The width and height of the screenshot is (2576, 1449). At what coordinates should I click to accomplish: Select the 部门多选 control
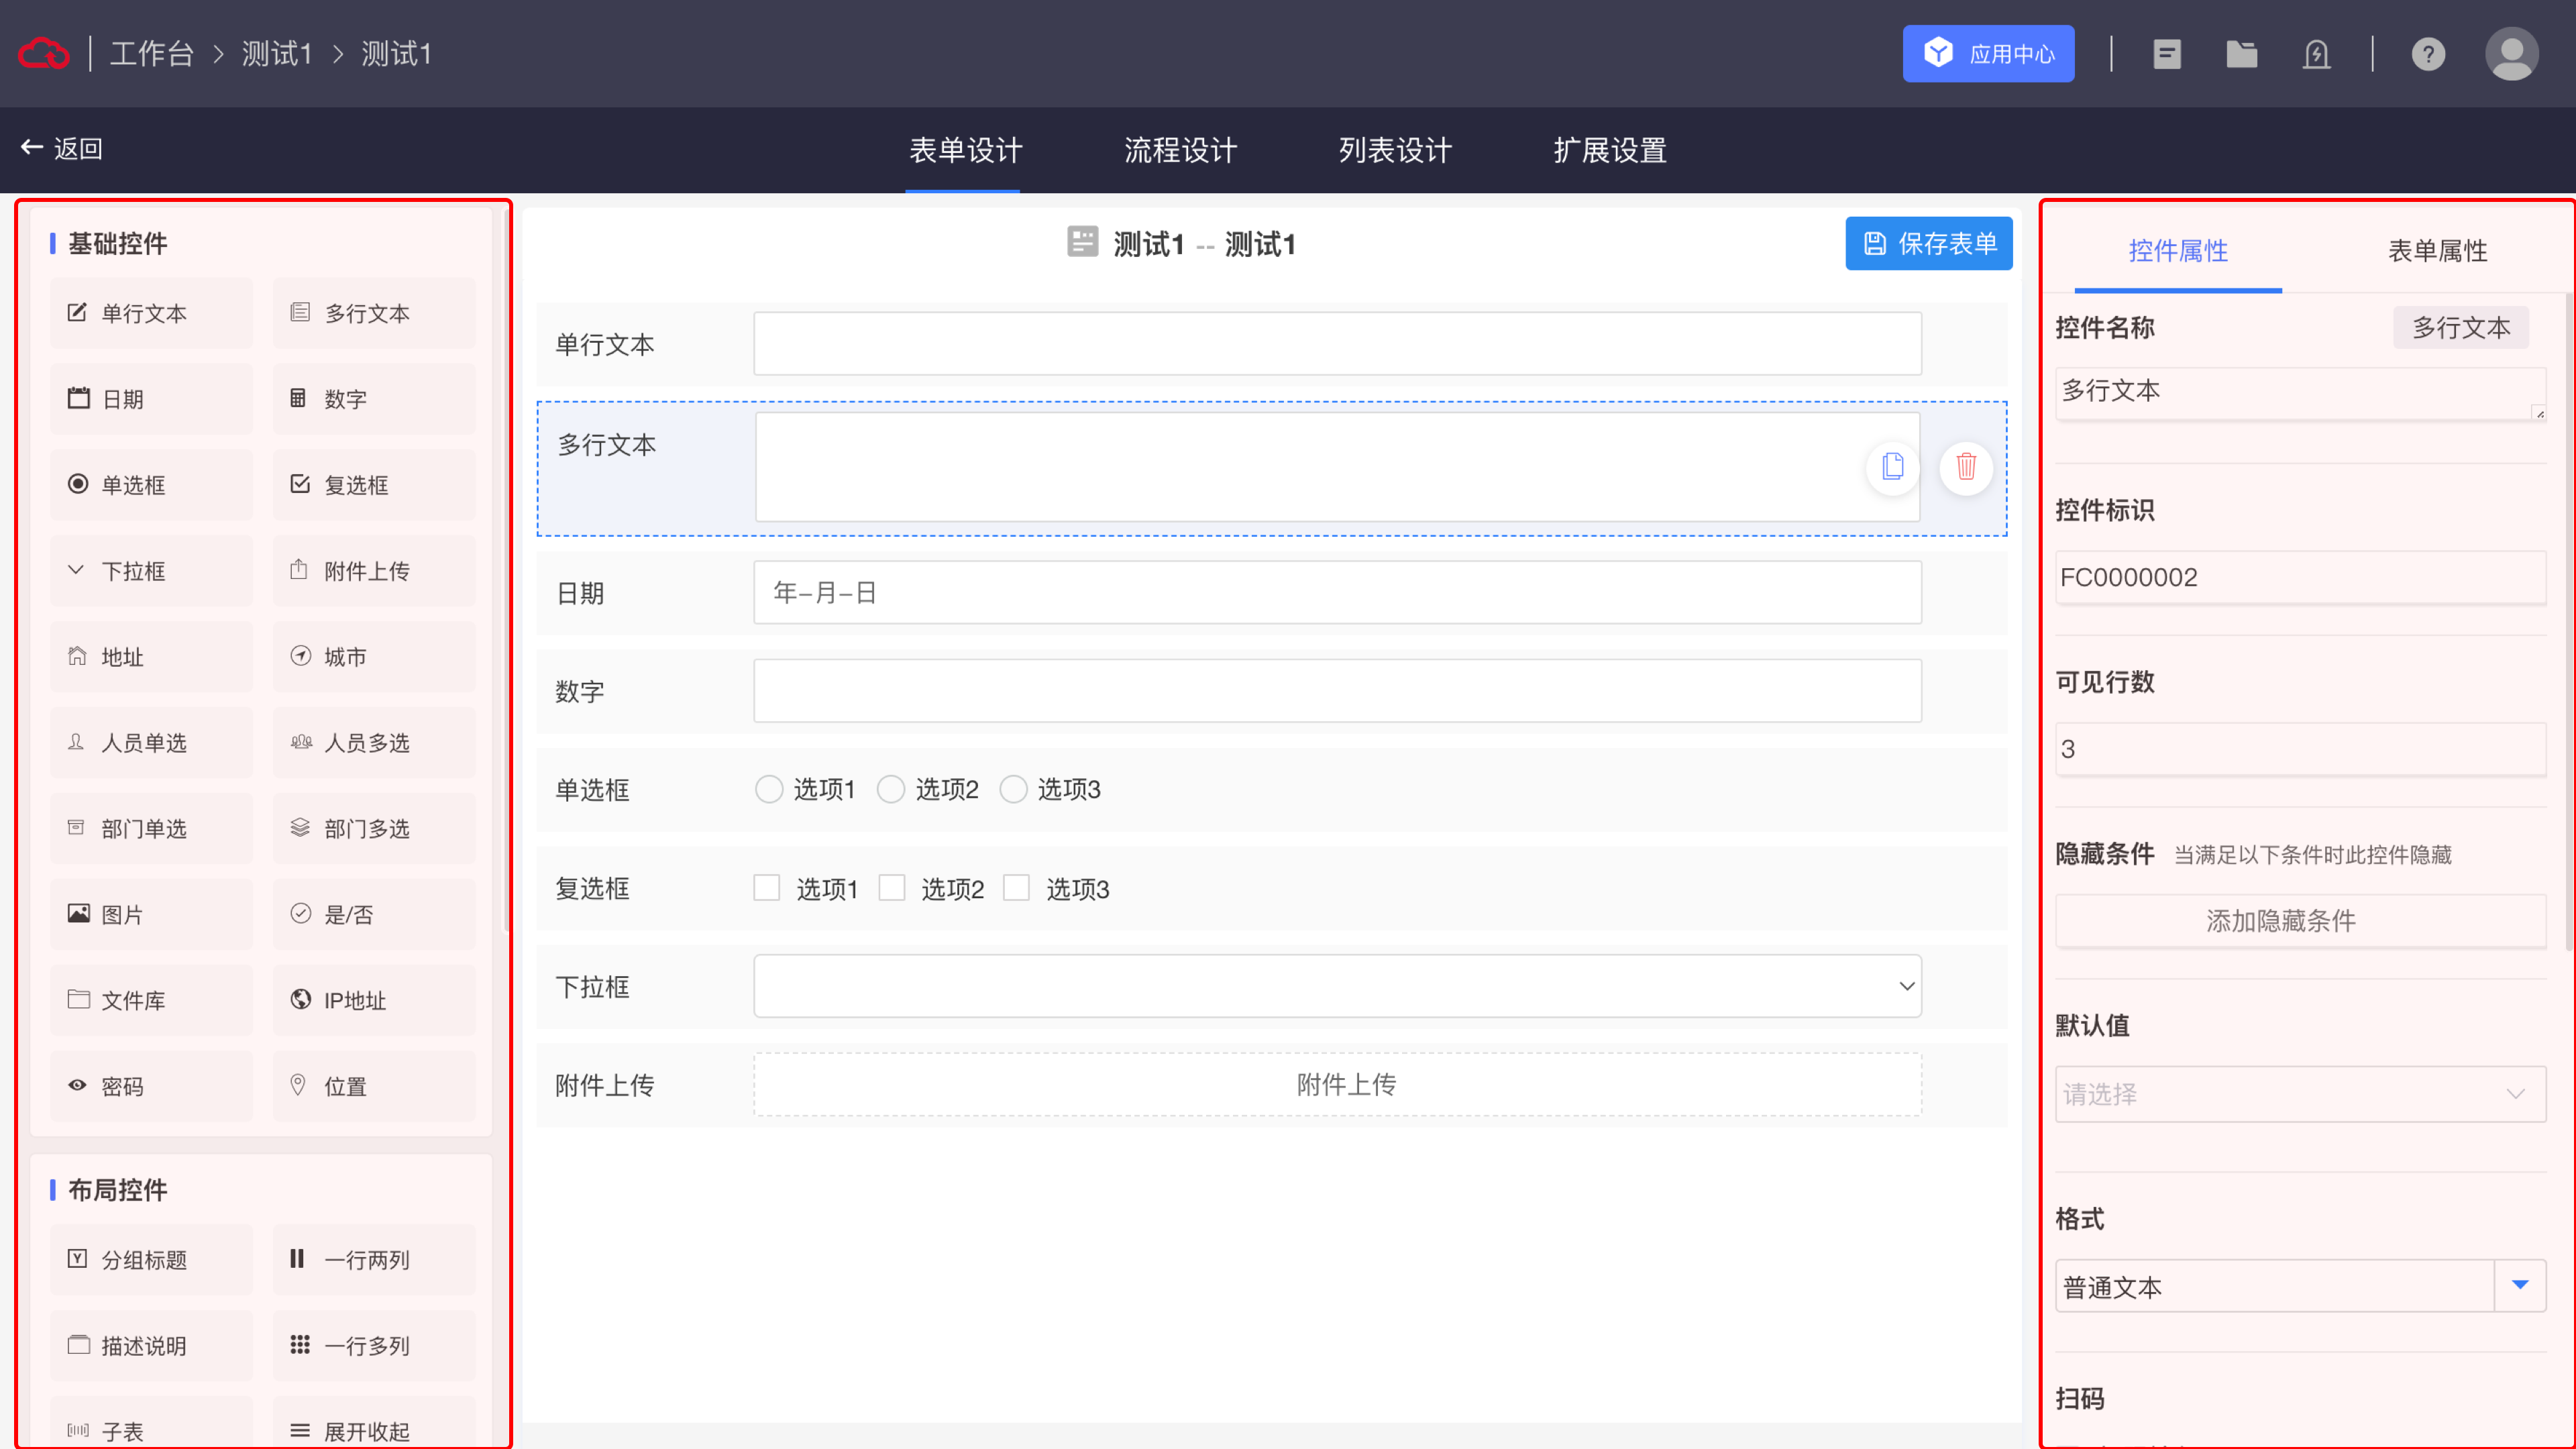(x=374, y=829)
